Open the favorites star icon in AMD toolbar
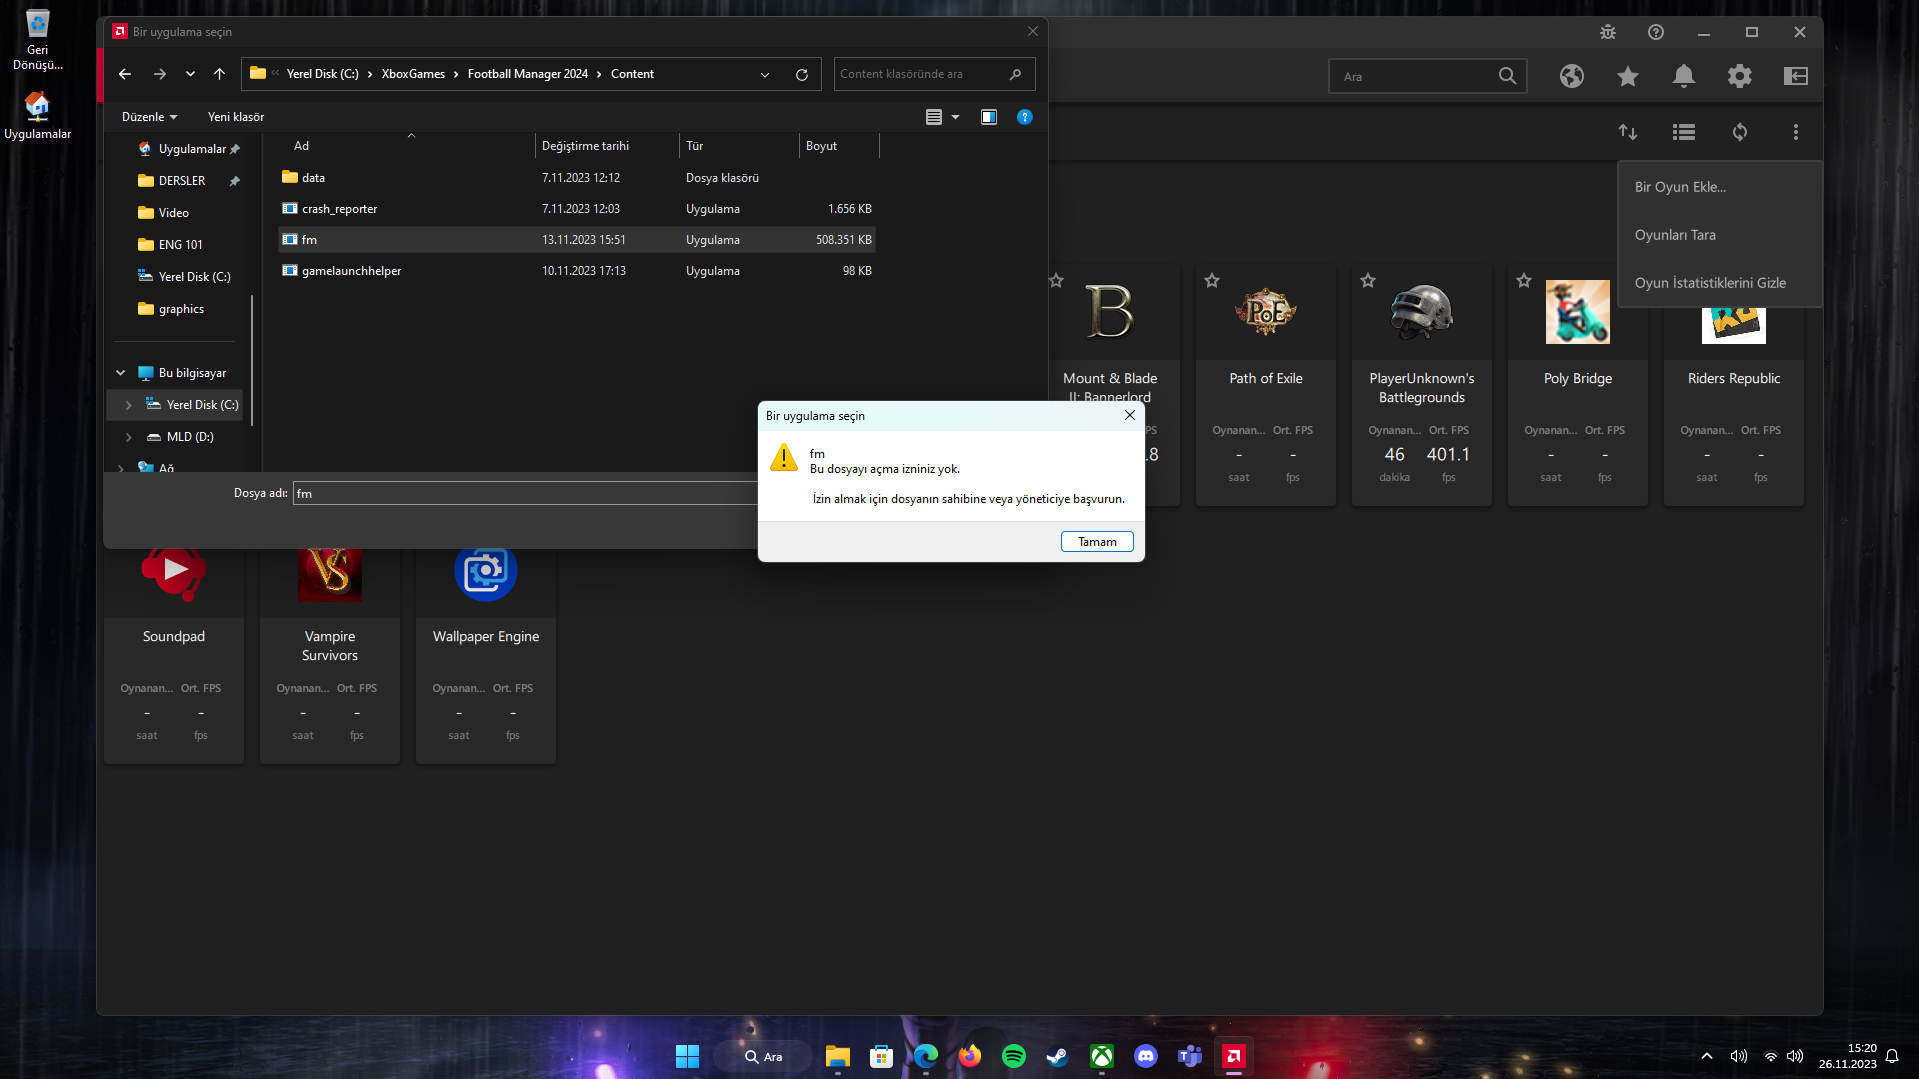Screen dimensions: 1919x1079 pyautogui.click(x=1628, y=76)
